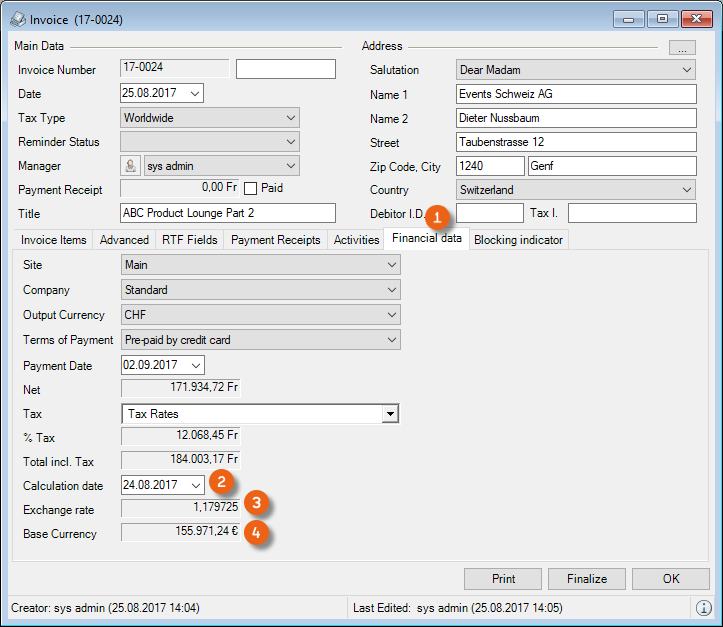The image size is (723, 627).
Task: Confirm with the OK button
Action: [x=670, y=579]
